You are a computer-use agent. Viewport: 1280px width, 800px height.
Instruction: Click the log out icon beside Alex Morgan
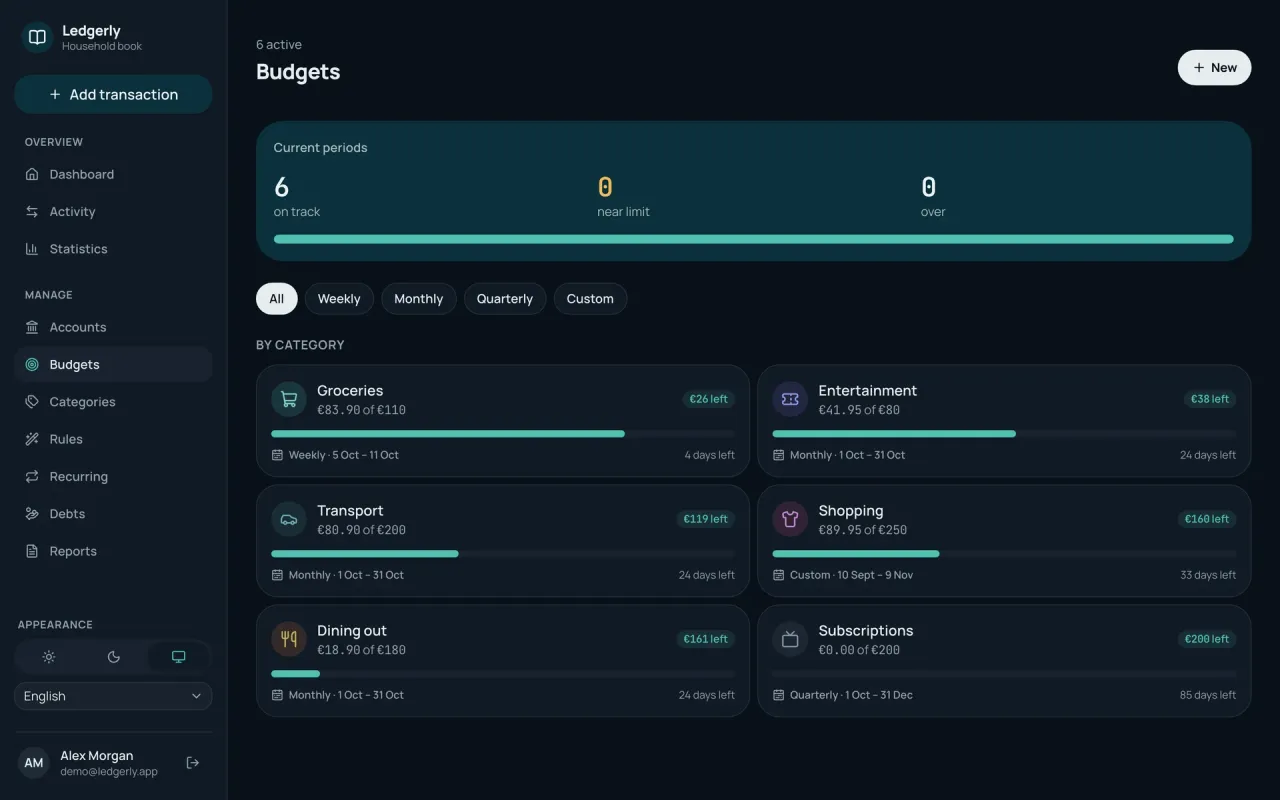[193, 763]
